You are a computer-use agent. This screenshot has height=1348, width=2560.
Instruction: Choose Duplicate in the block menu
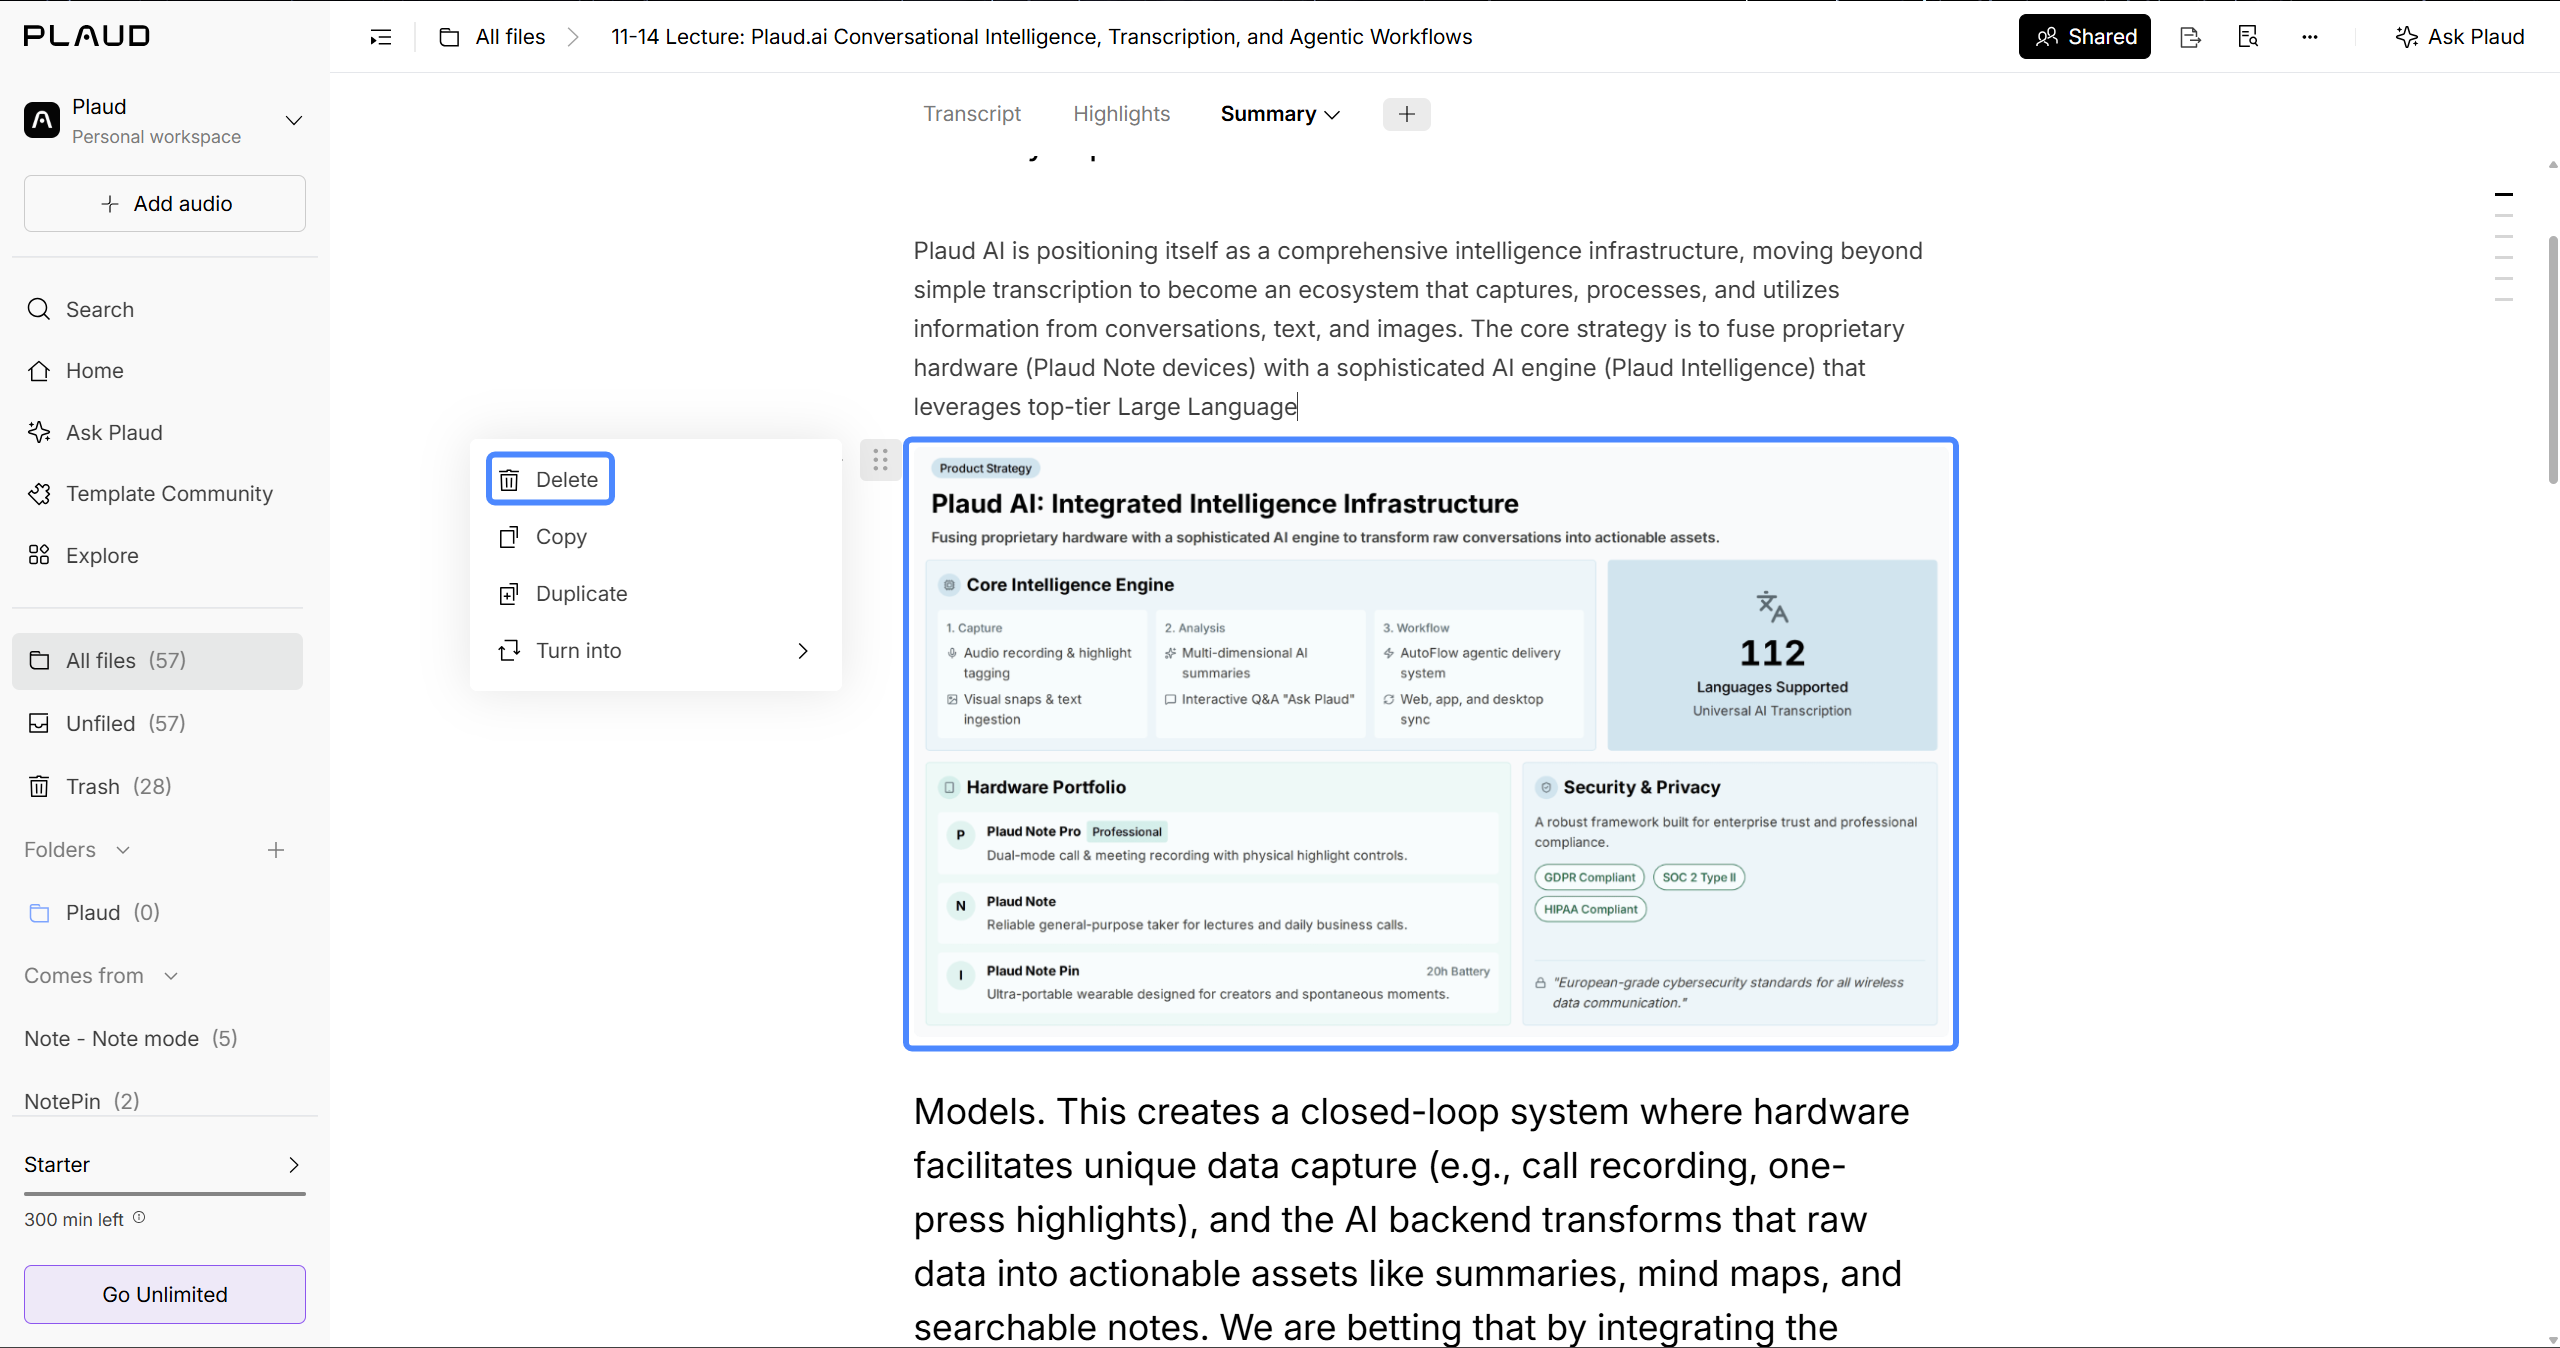(655, 594)
